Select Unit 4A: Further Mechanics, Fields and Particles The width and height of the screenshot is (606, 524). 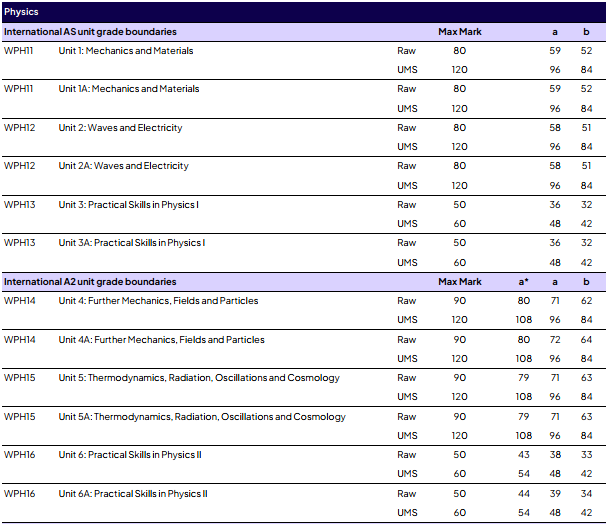click(x=161, y=340)
